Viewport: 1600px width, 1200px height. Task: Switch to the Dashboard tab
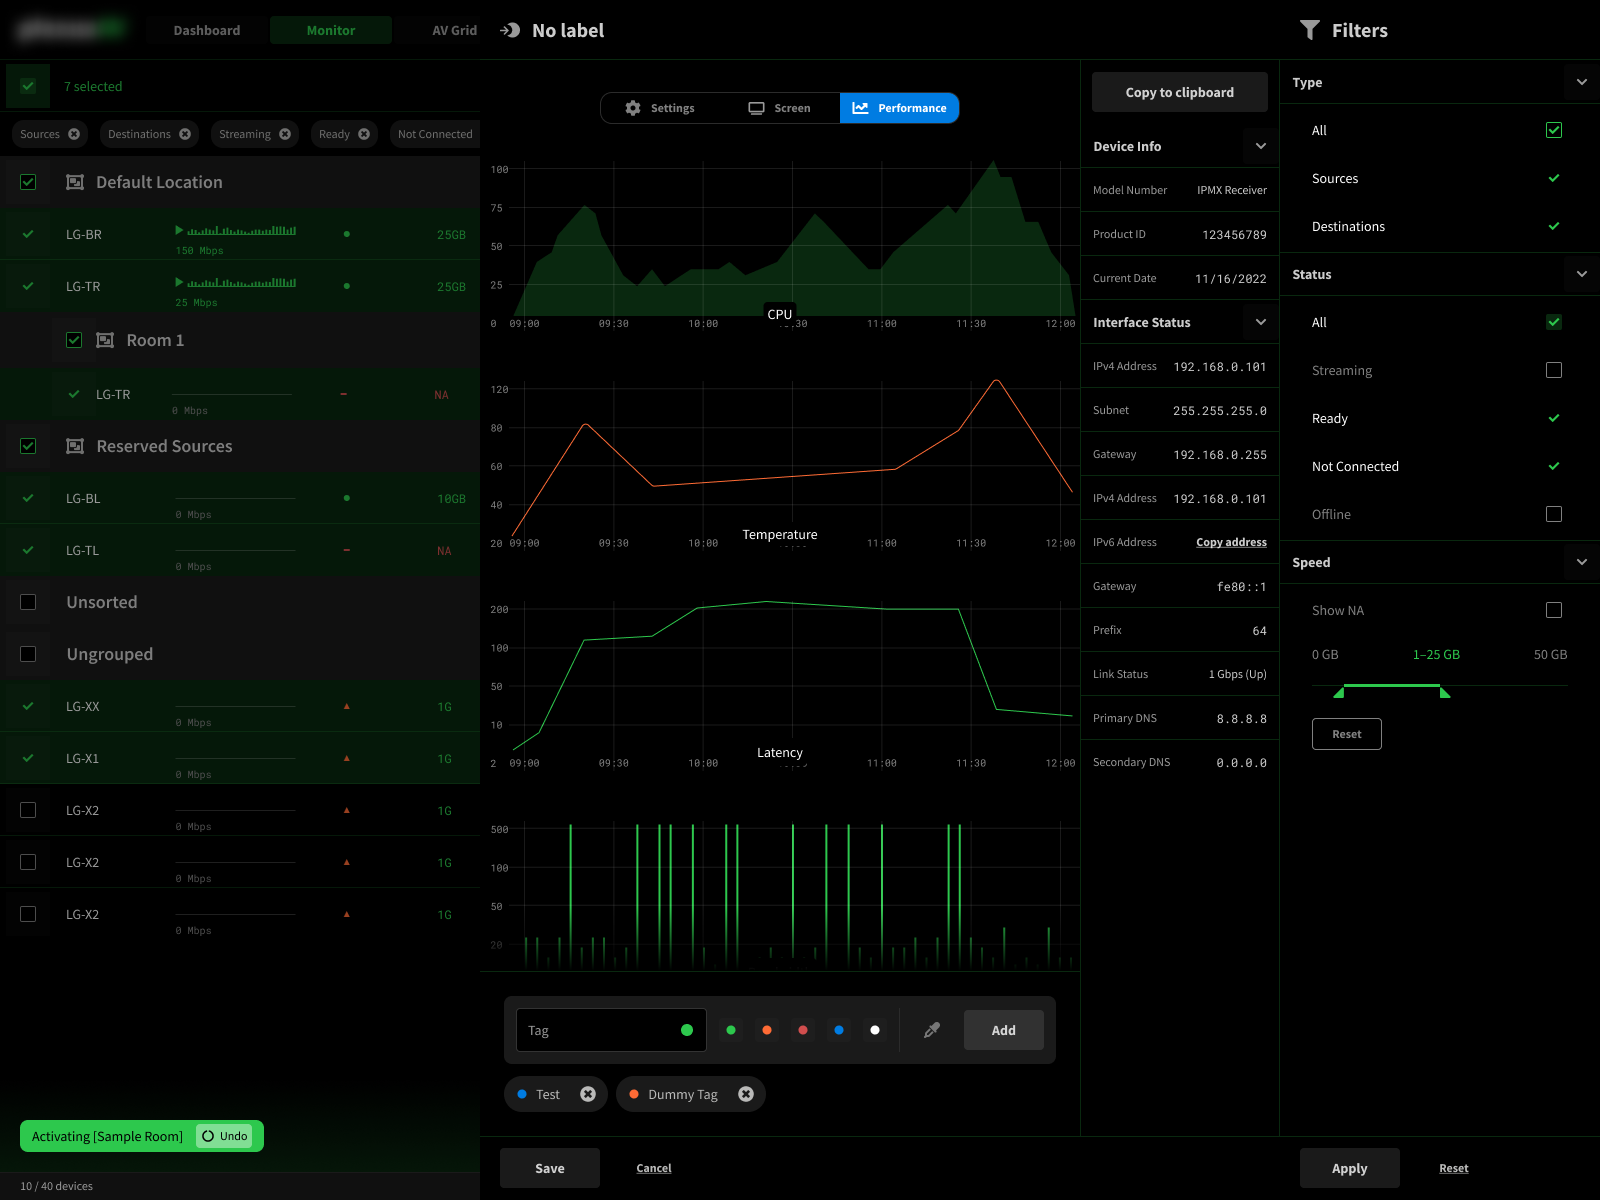(207, 30)
